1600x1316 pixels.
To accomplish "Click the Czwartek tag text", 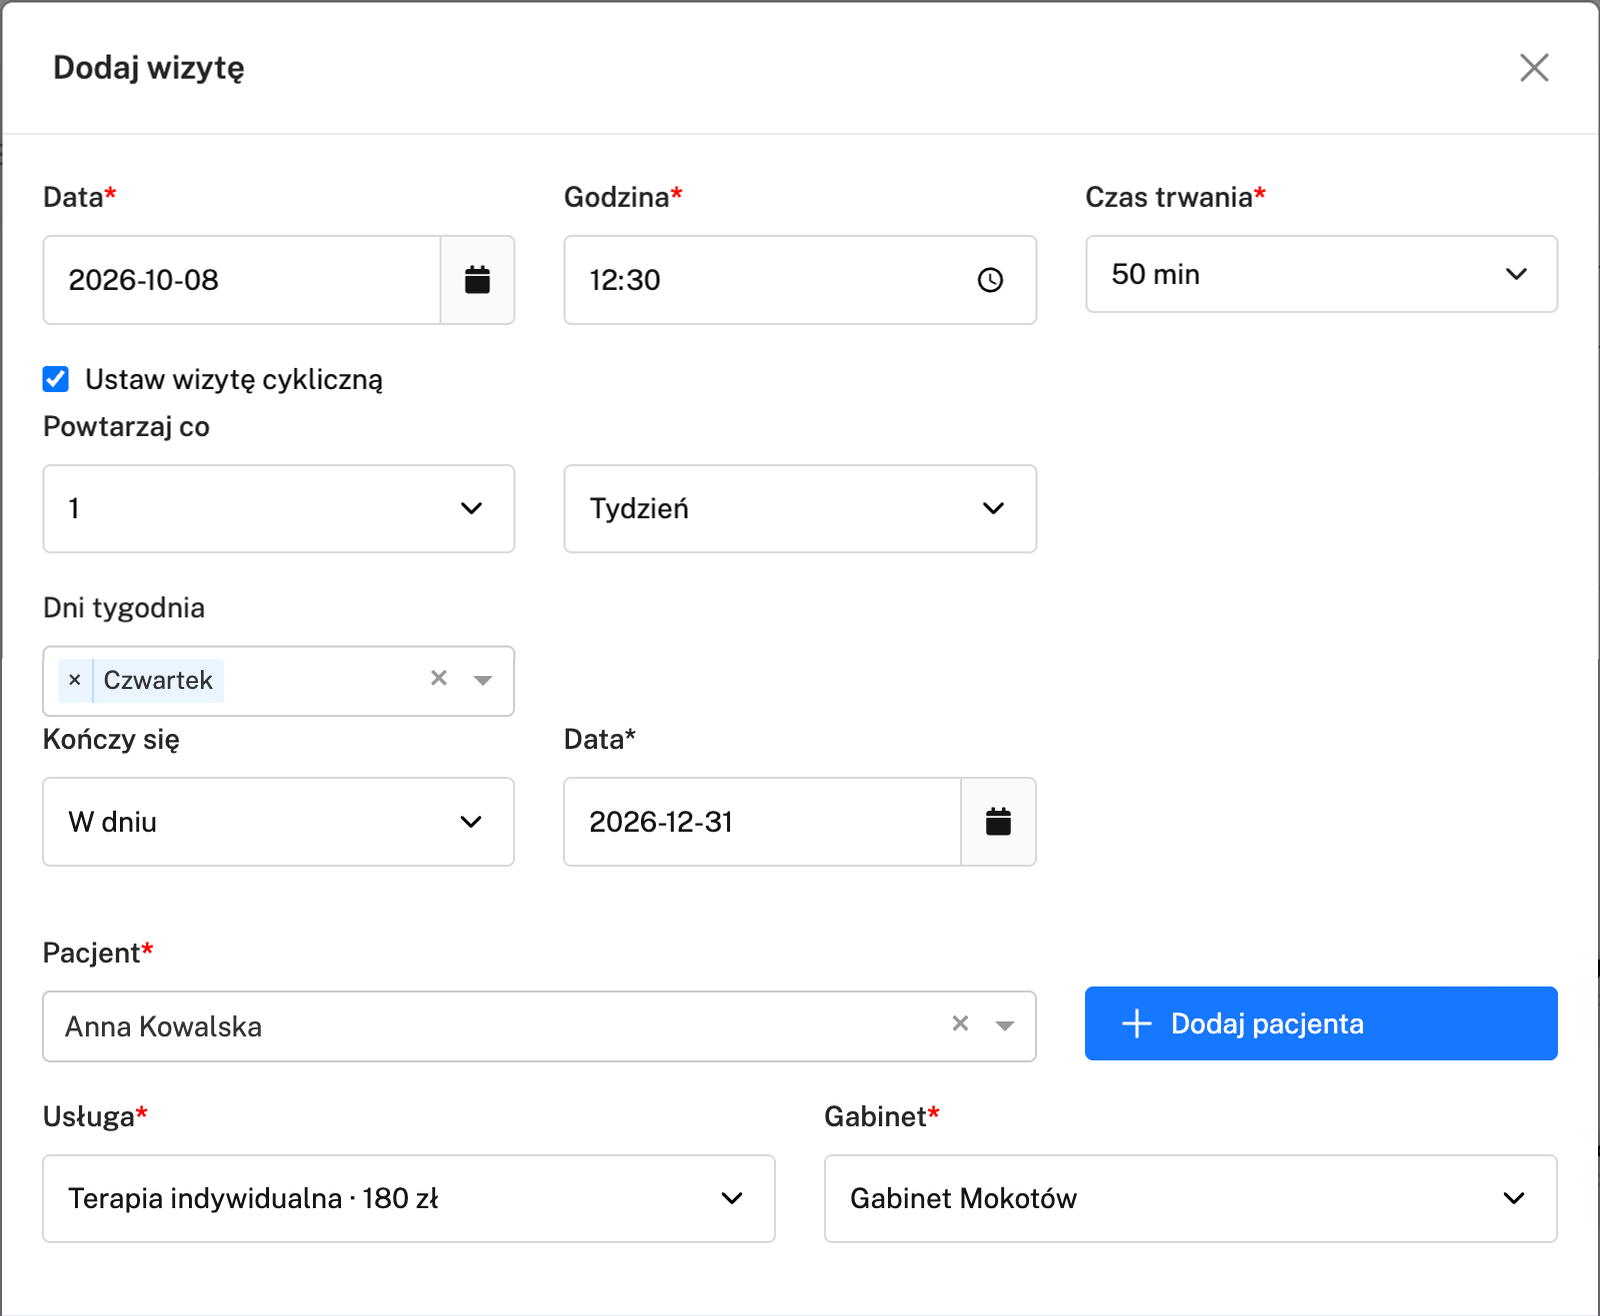I will pyautogui.click(x=158, y=680).
